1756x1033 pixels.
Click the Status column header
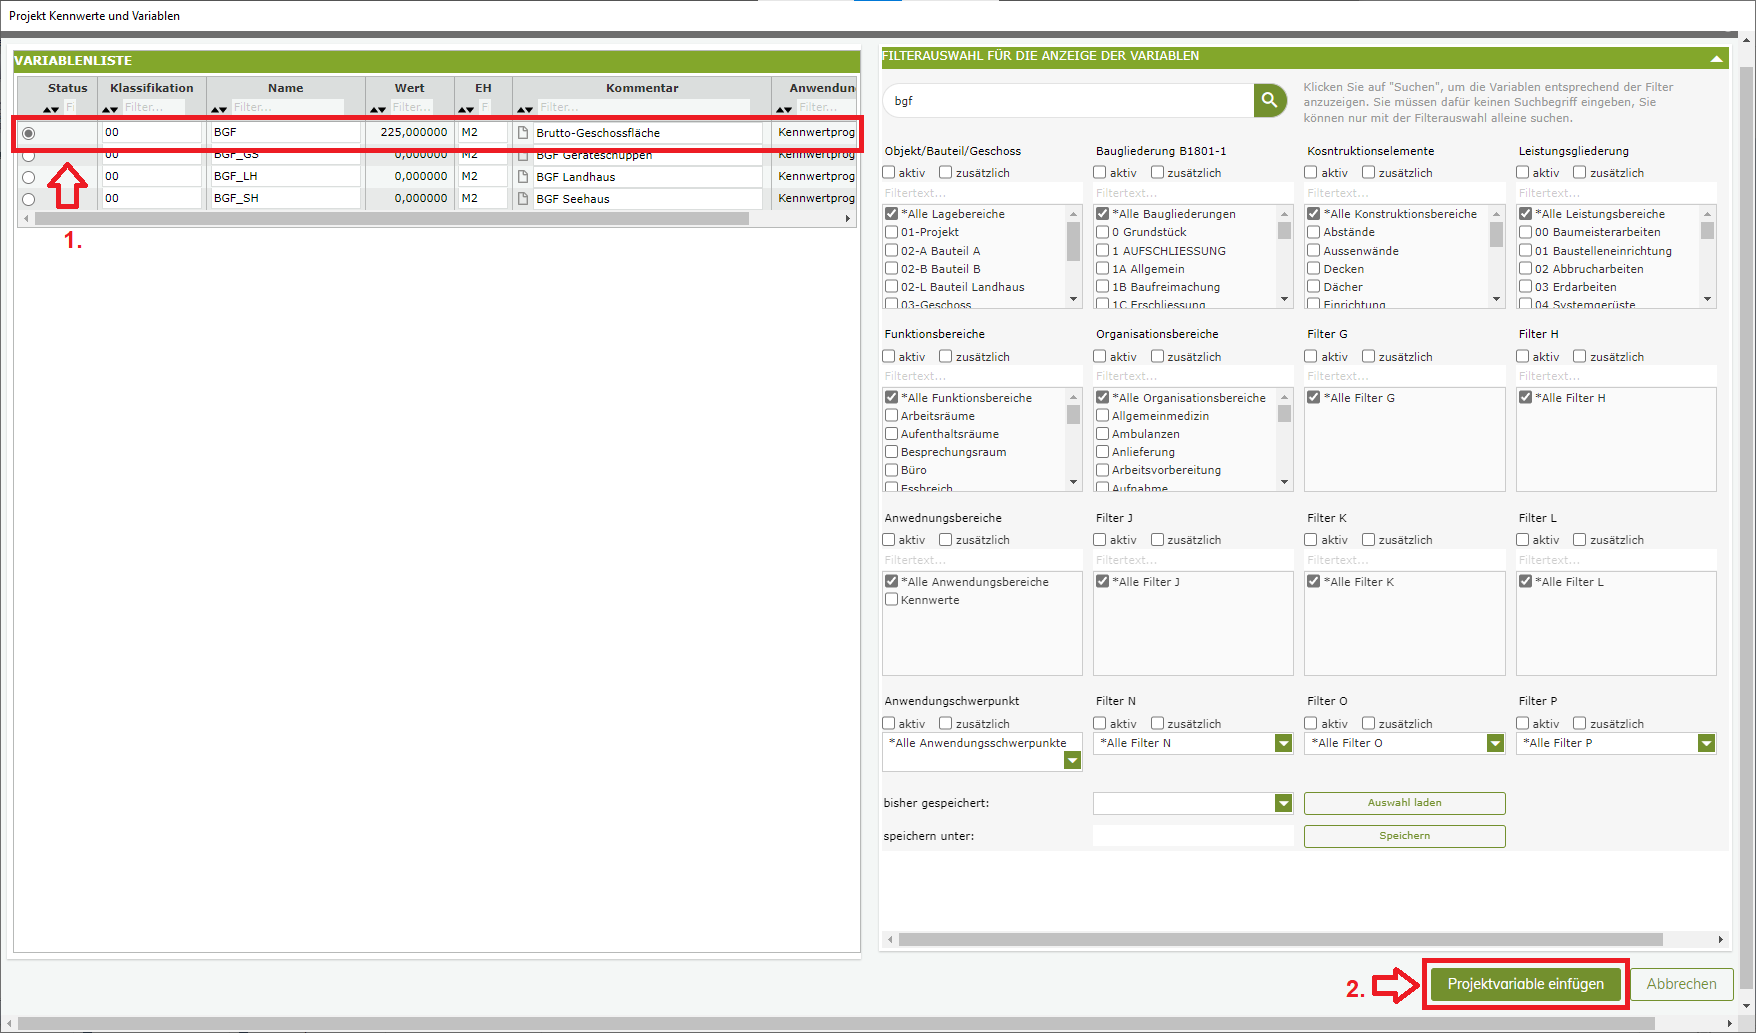[67, 88]
